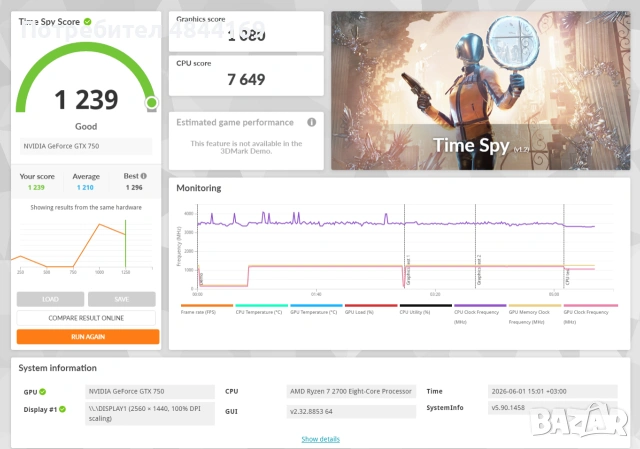
Task: Click the SAVE button
Action: pos(122,299)
